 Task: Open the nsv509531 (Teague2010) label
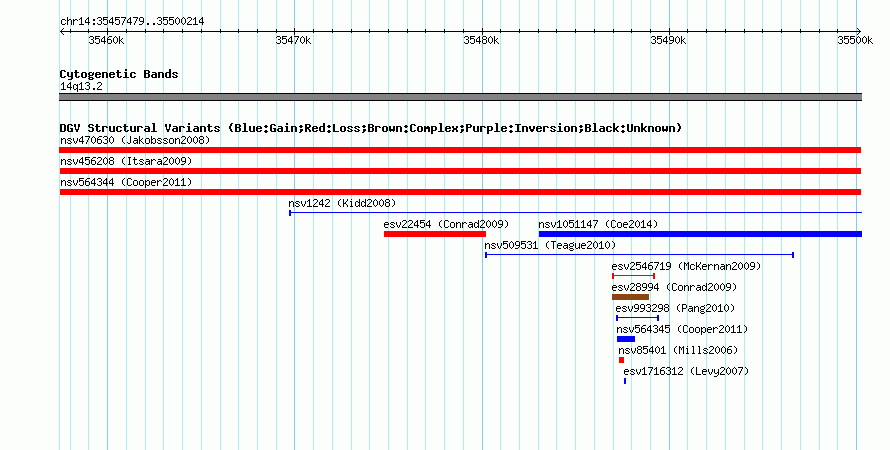[x=550, y=245]
